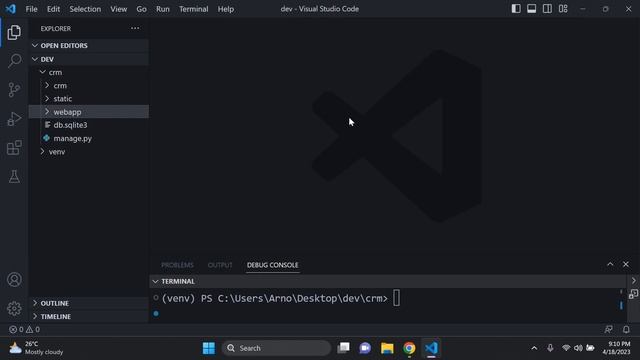Show hidden system tray icons
Viewport: 640px width, 360px height.
[x=534, y=348]
